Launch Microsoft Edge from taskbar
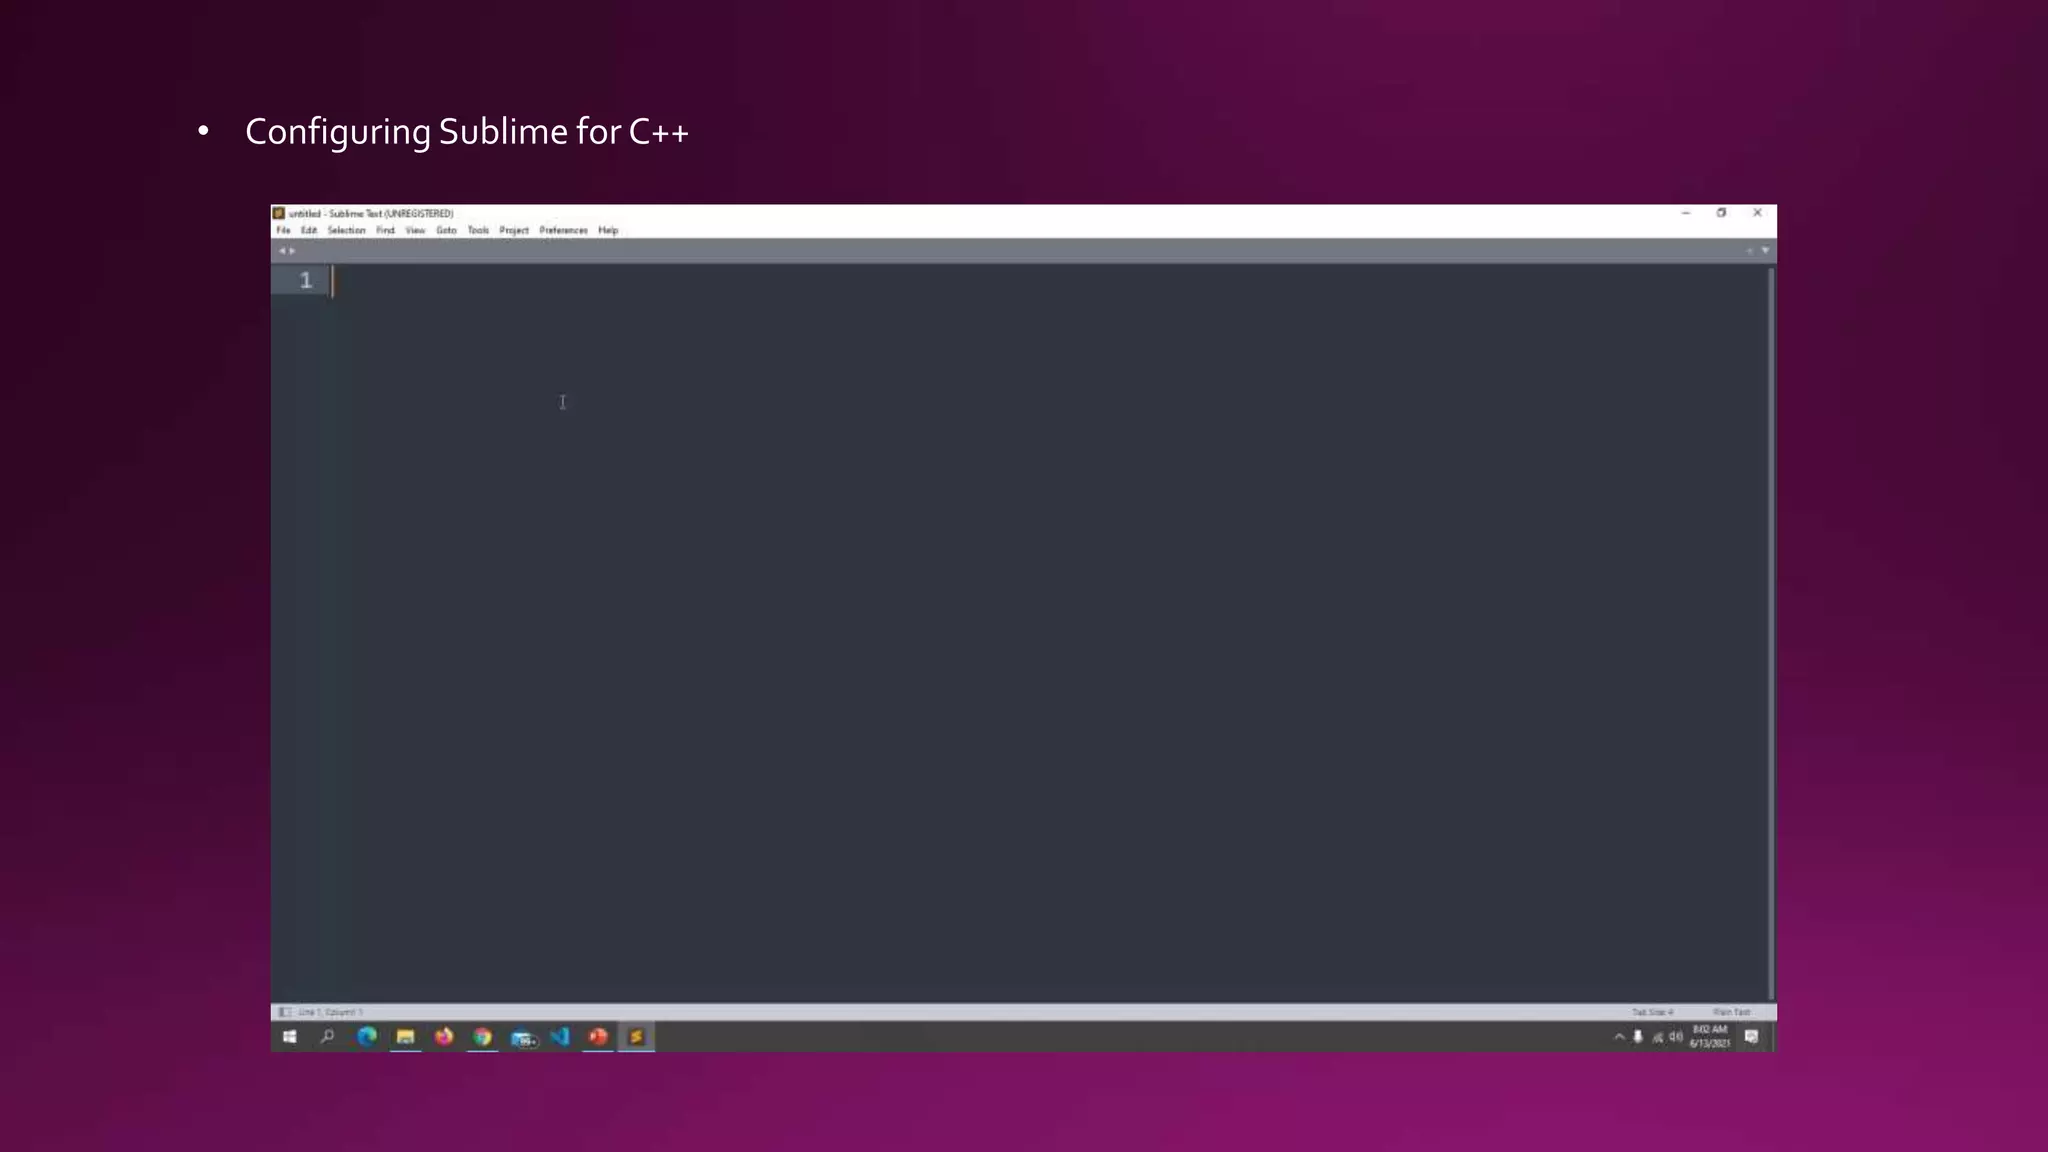2048x1152 pixels. pyautogui.click(x=367, y=1037)
